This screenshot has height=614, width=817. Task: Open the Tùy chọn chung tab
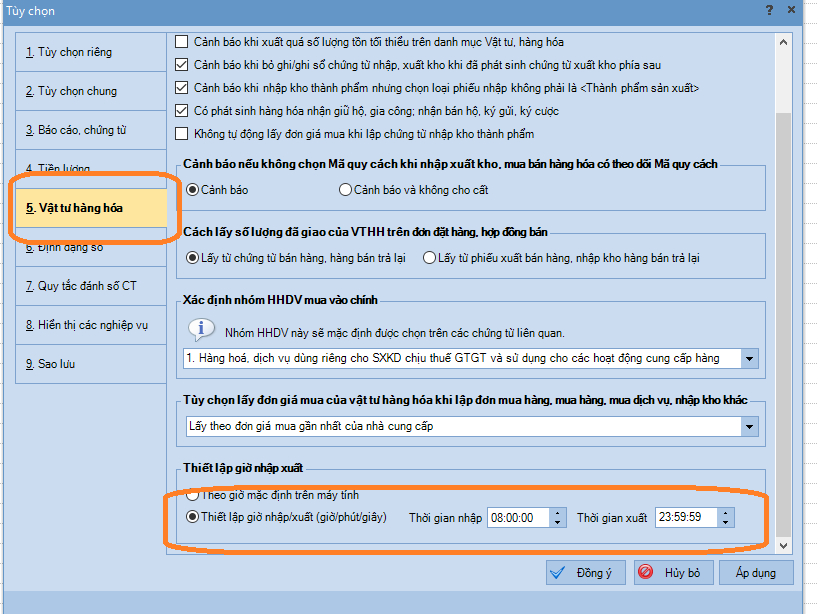point(88,91)
